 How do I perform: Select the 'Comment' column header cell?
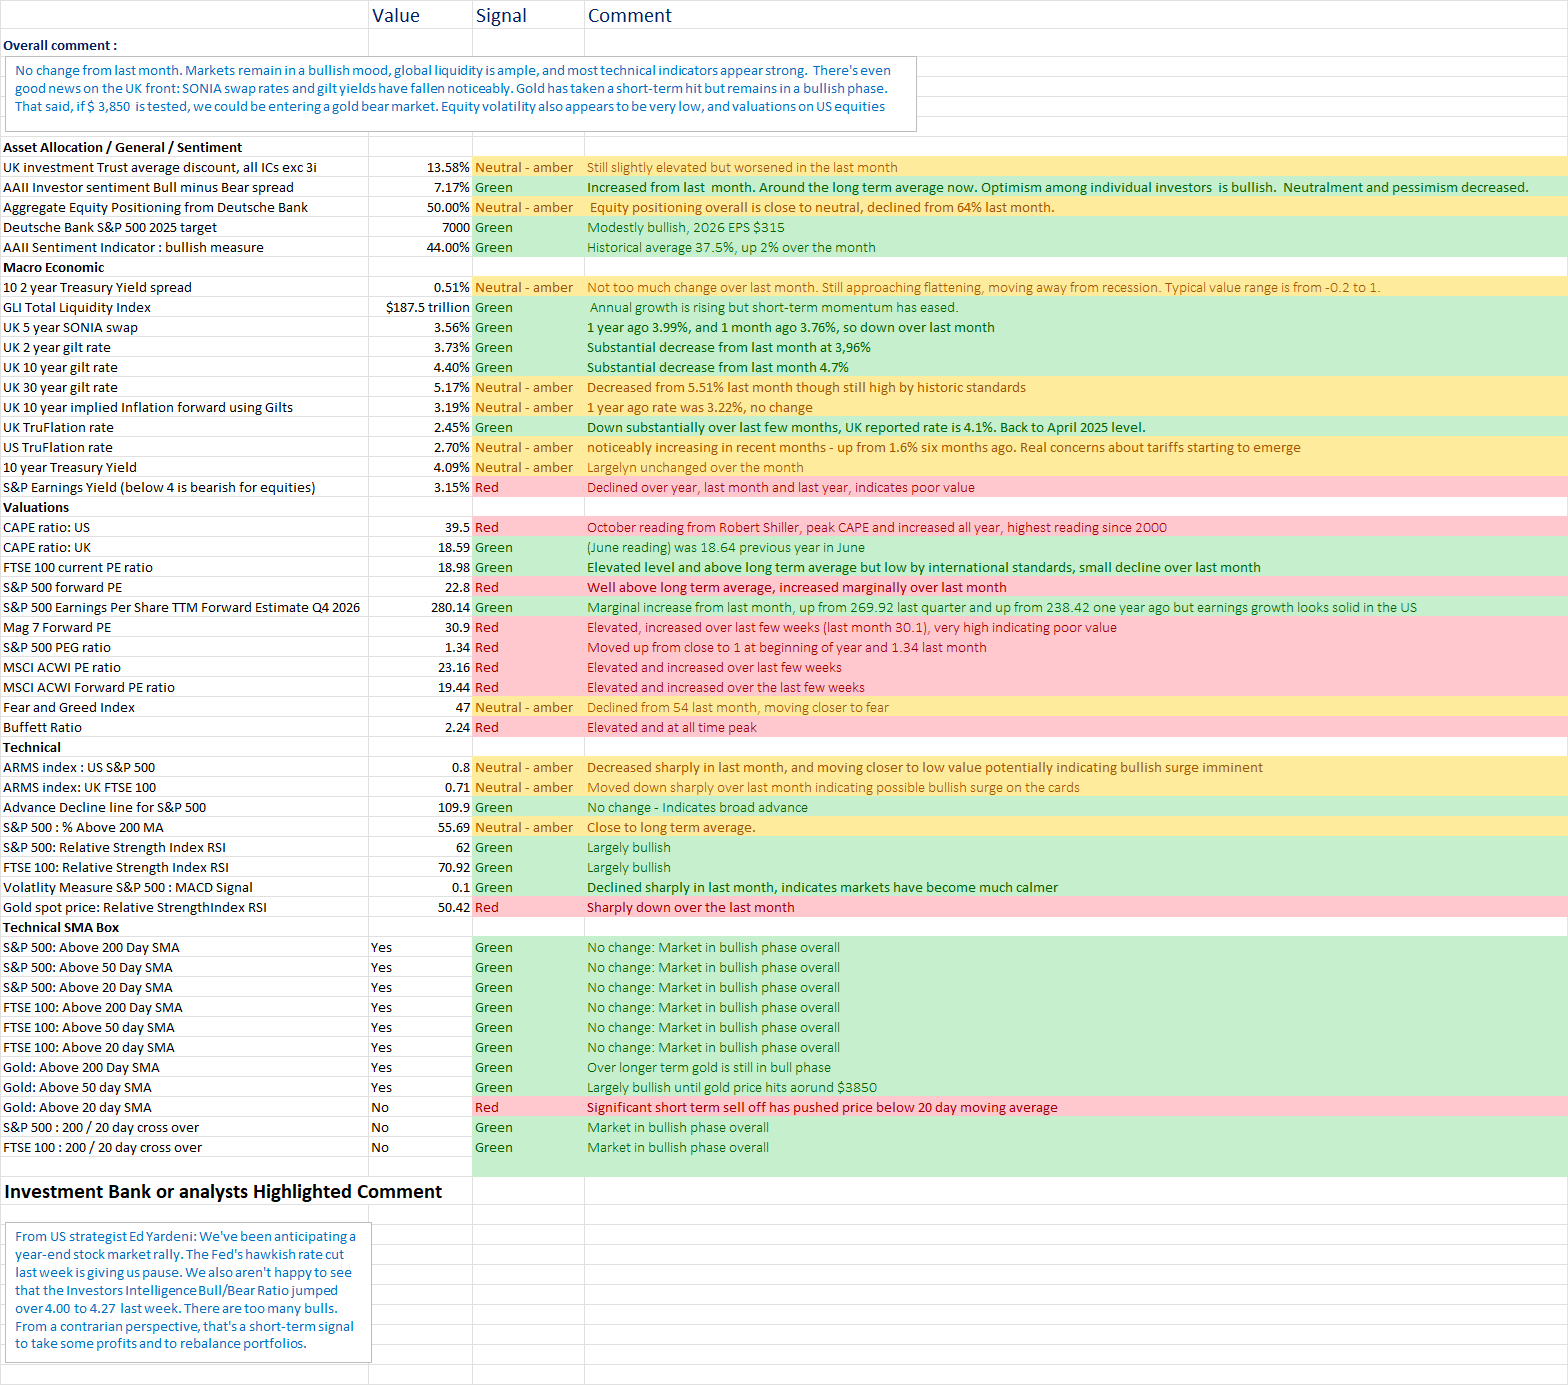(1075, 15)
